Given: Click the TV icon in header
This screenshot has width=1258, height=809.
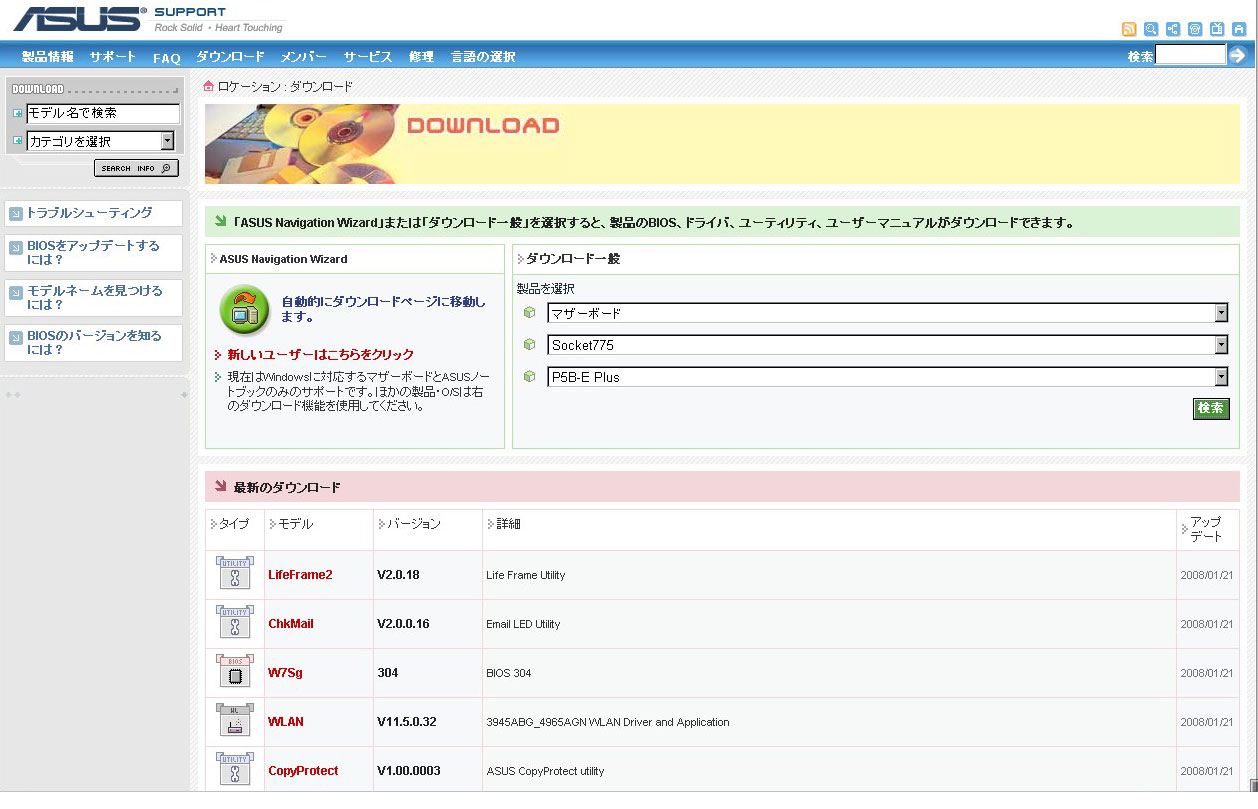Looking at the screenshot, I should click(1217, 29).
